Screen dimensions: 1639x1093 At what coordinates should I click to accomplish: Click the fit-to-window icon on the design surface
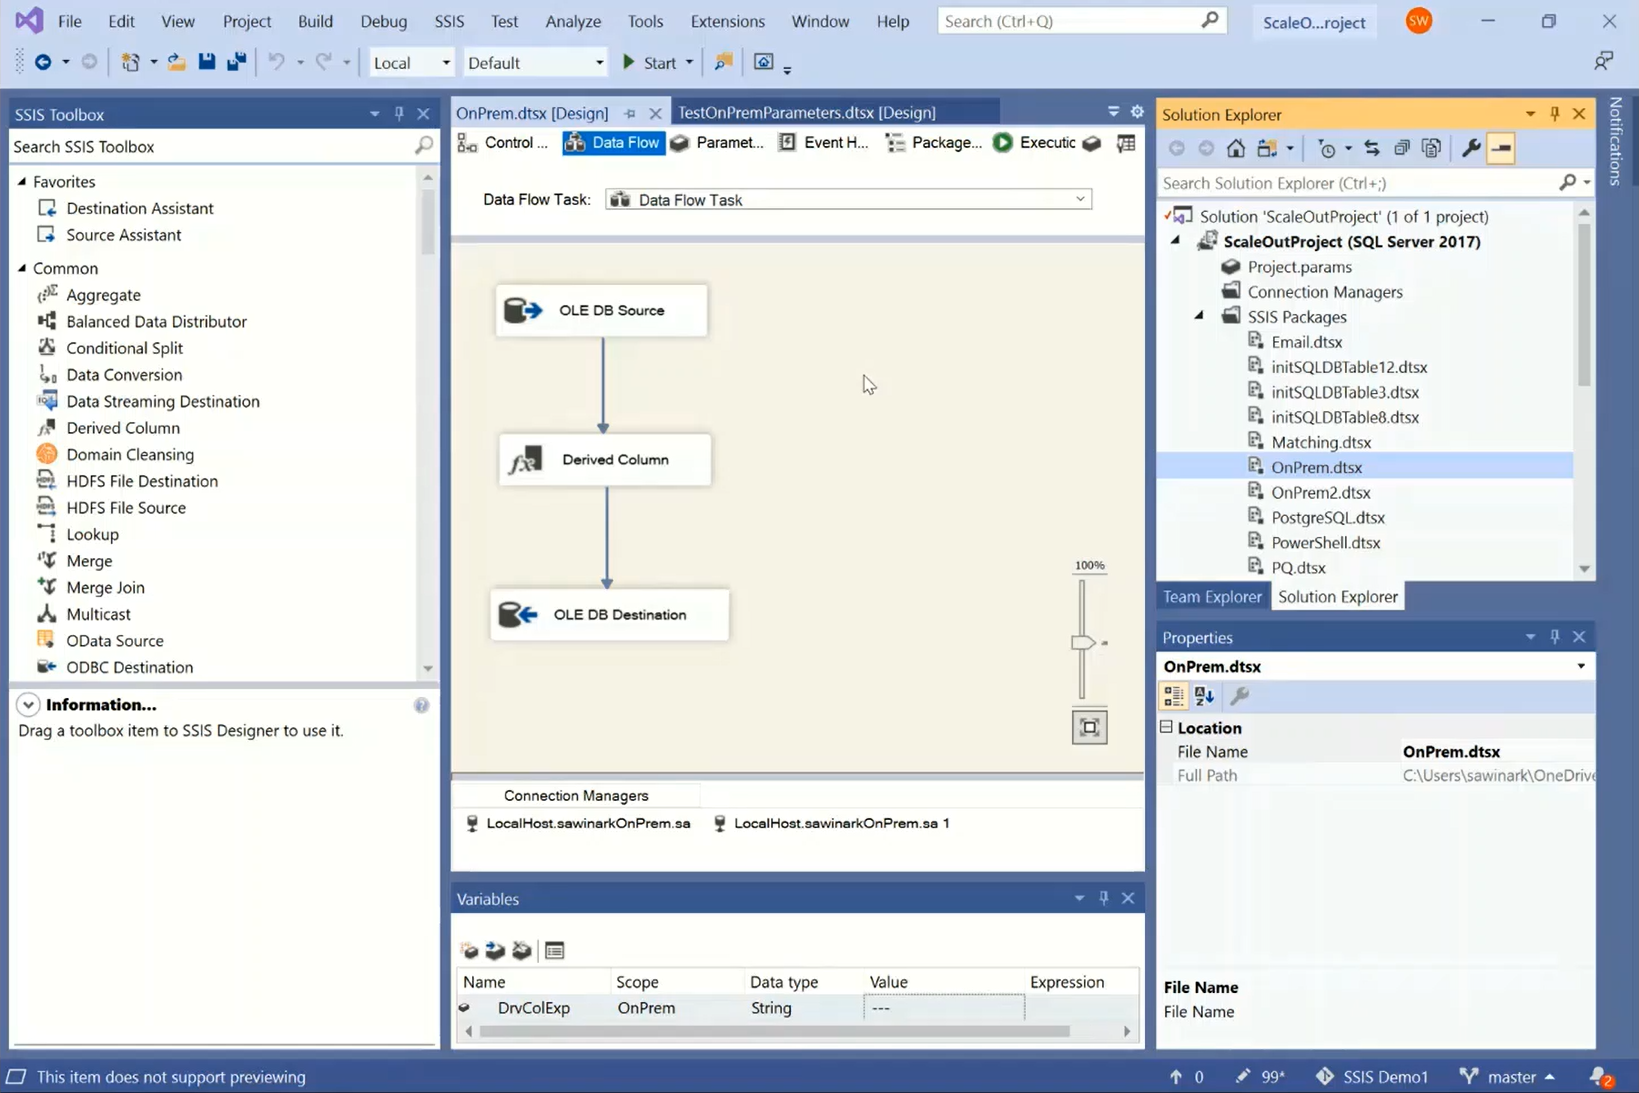(x=1088, y=728)
